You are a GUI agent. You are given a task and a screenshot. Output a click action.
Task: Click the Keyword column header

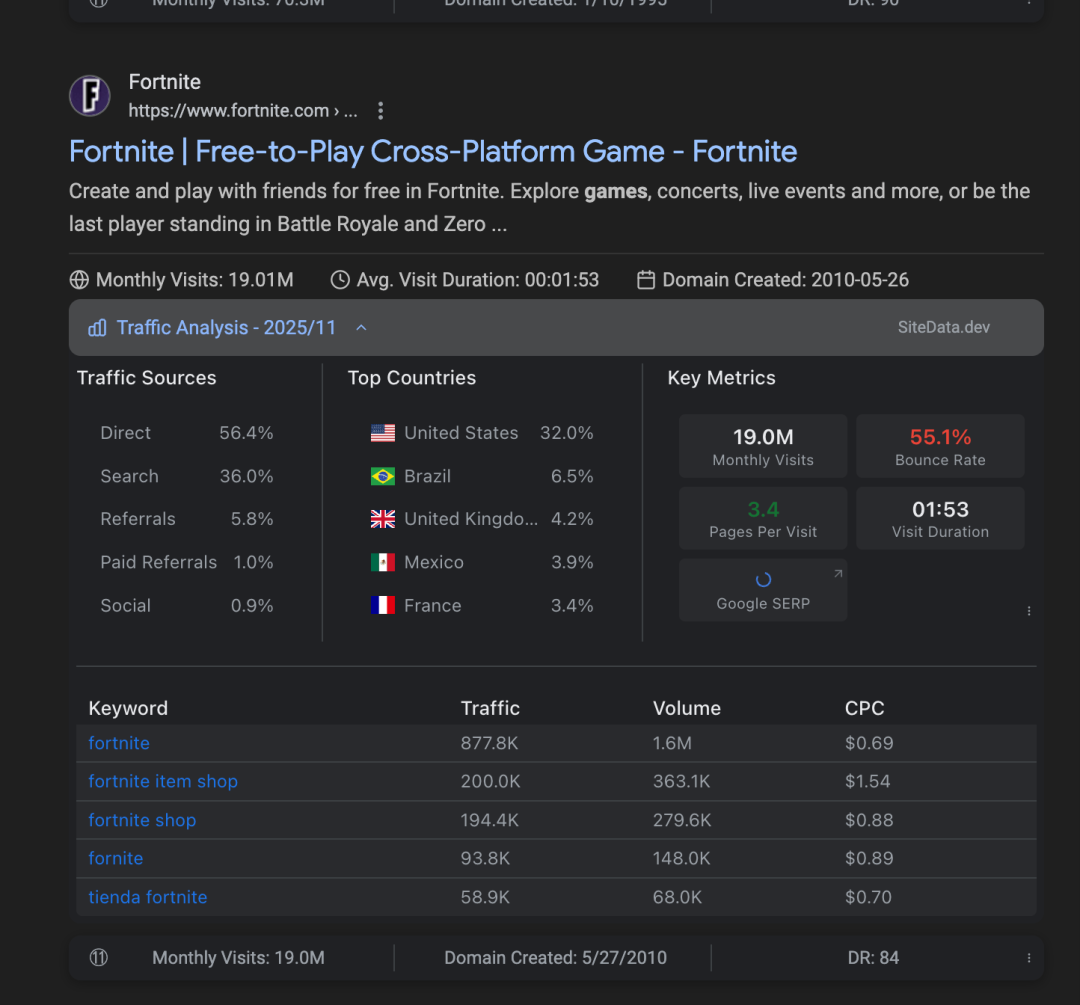(x=128, y=708)
